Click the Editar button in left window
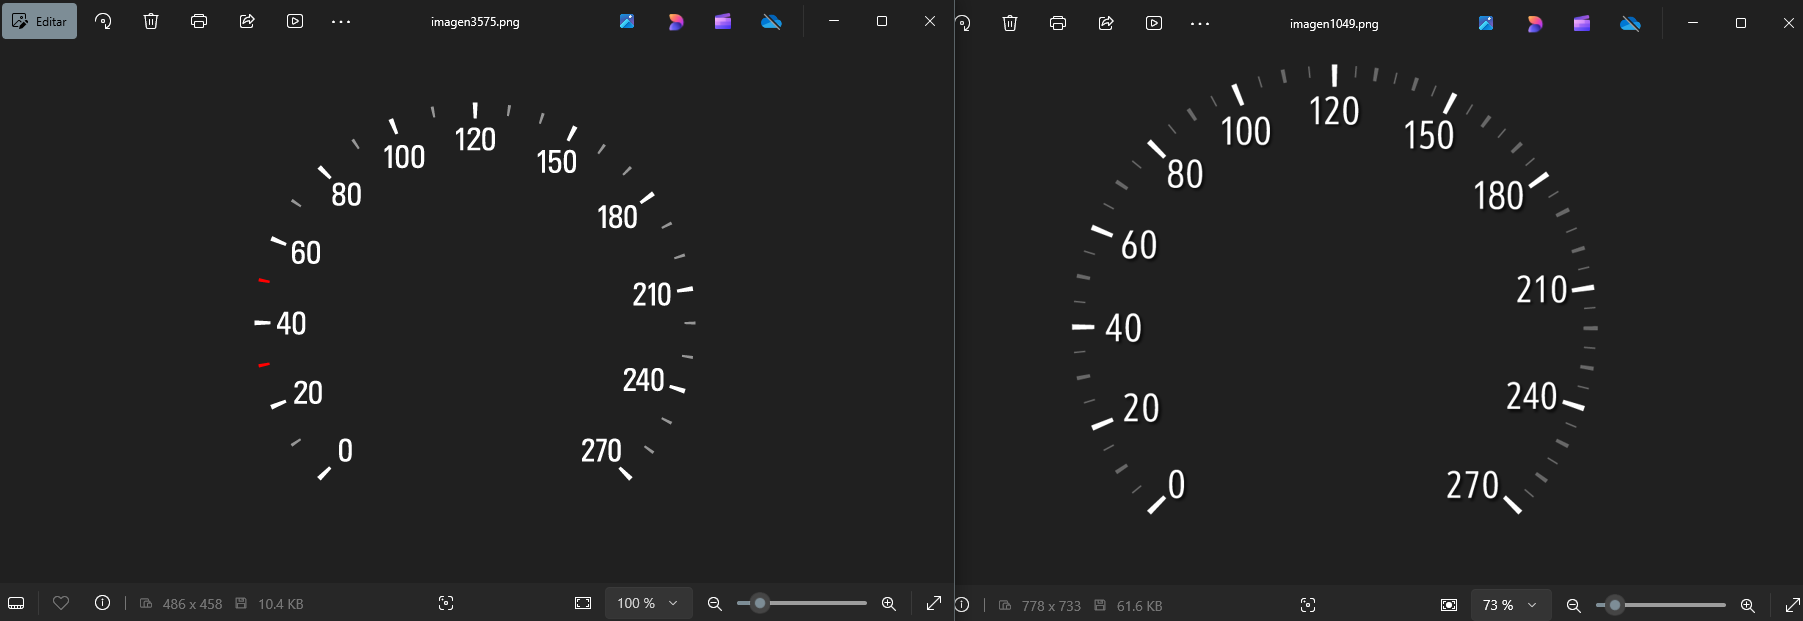1803x621 pixels. (40, 21)
